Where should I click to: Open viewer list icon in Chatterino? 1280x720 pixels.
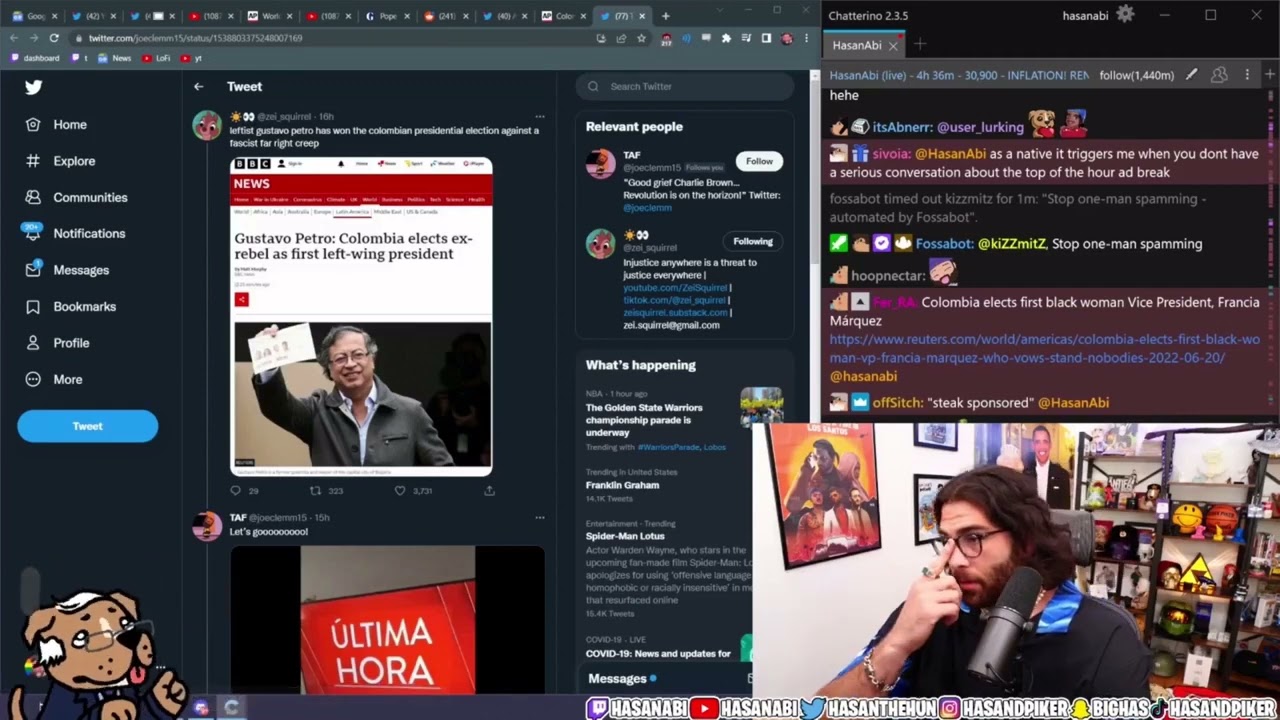tap(1219, 75)
